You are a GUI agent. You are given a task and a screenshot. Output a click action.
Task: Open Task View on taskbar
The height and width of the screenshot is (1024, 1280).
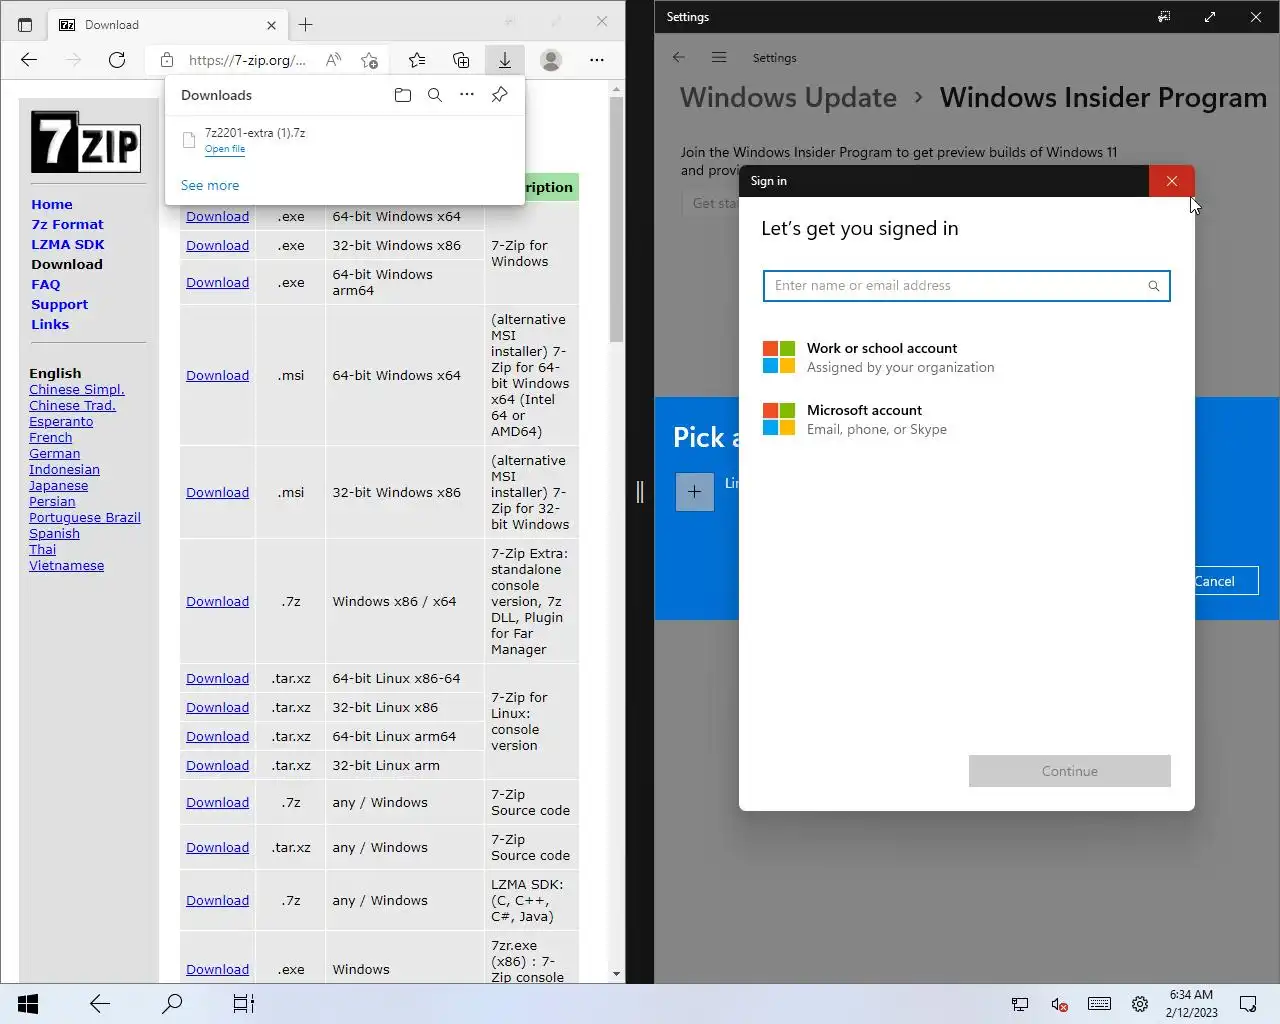click(244, 1004)
